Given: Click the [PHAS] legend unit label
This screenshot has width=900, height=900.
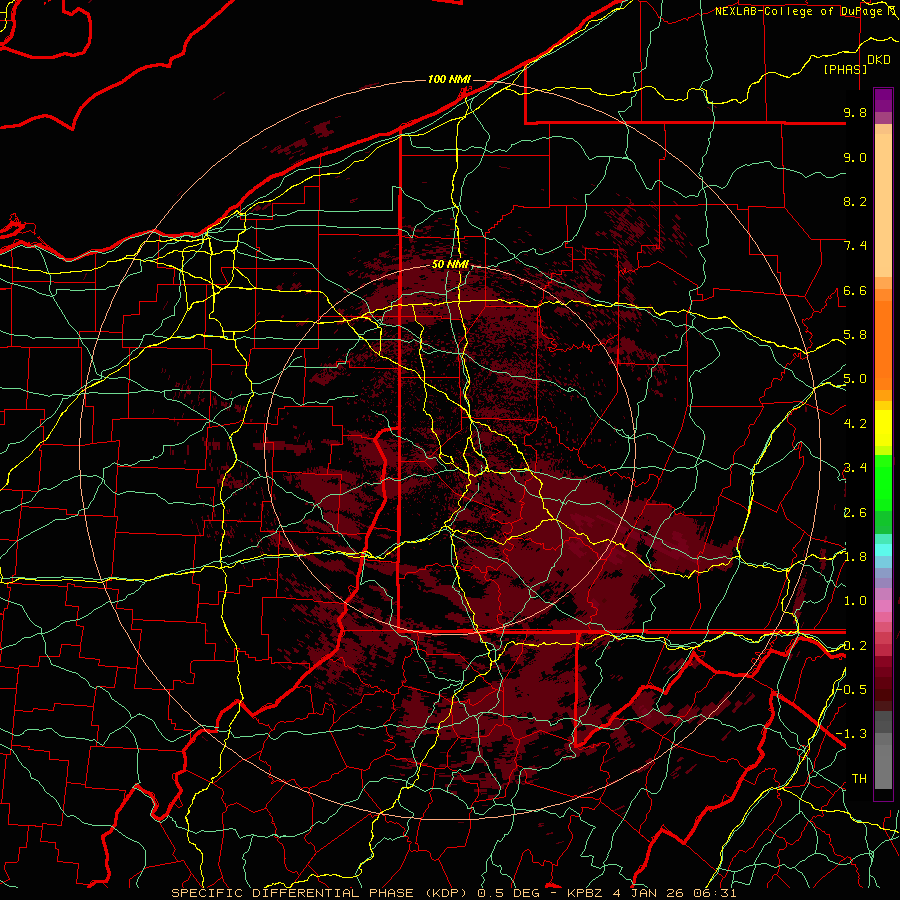Looking at the screenshot, I should point(845,69).
